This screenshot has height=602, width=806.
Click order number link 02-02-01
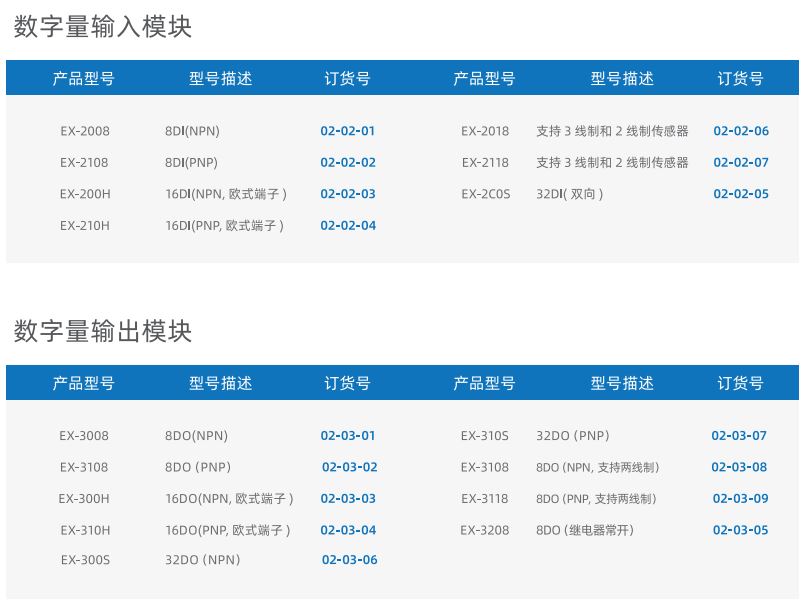[347, 131]
